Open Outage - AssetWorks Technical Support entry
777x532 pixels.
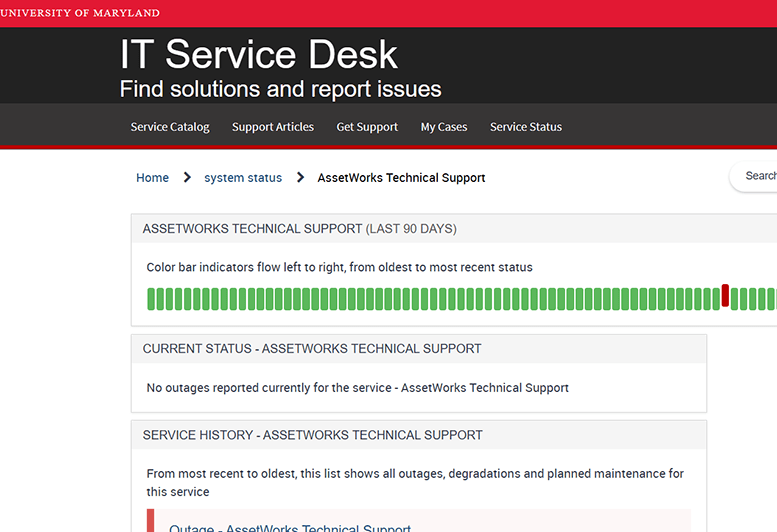point(290,528)
